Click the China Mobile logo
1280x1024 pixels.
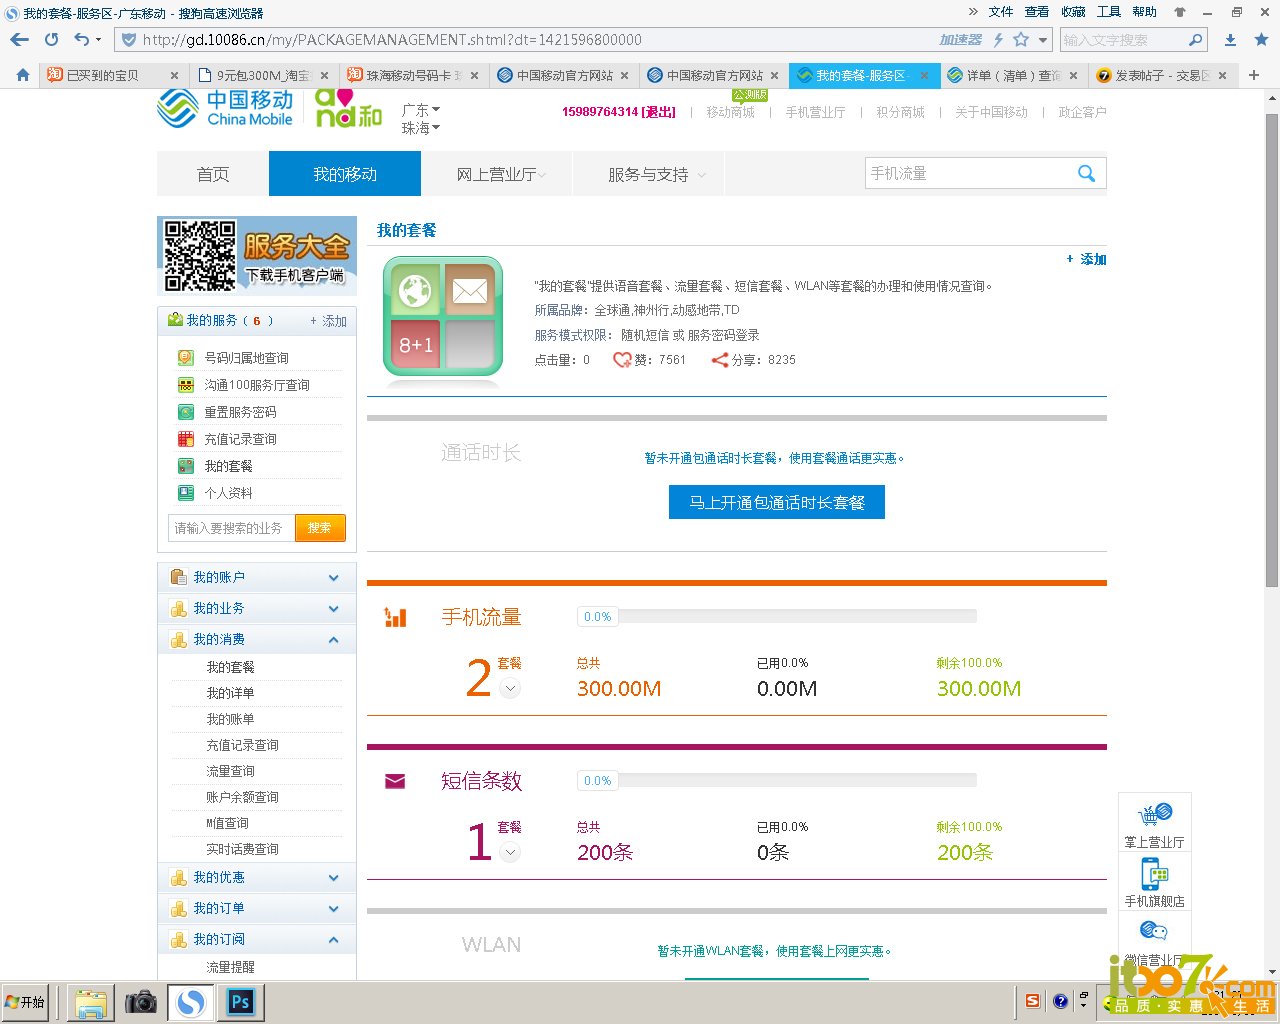pyautogui.click(x=225, y=108)
